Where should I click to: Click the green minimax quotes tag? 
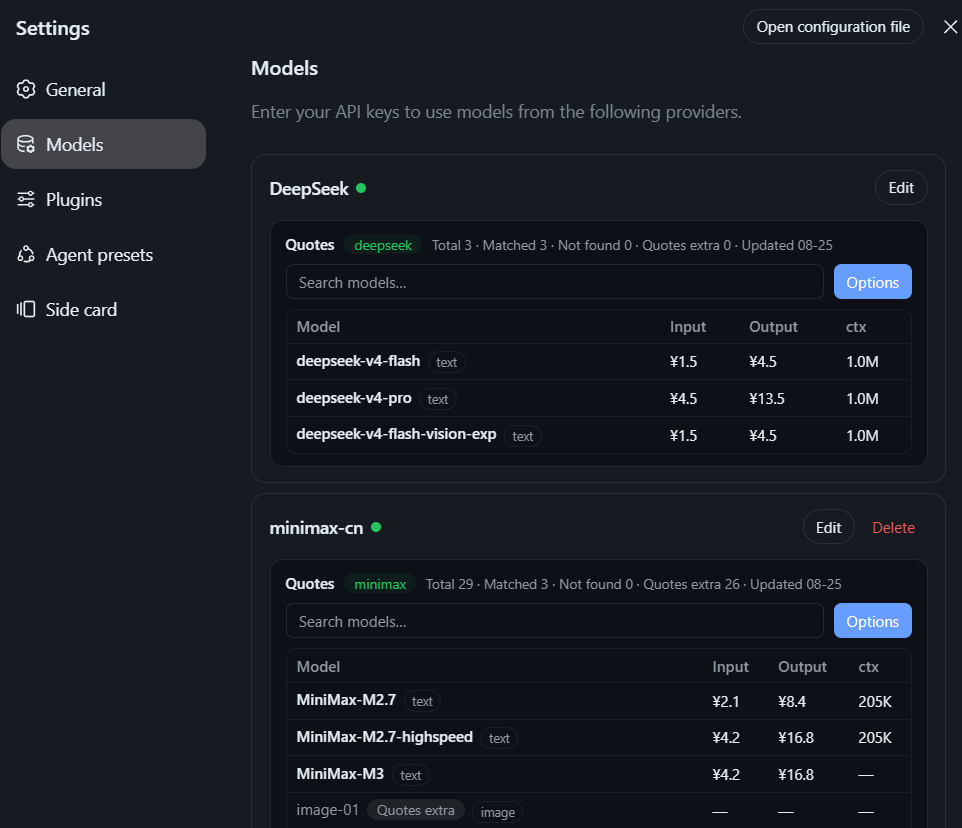pyautogui.click(x=380, y=584)
